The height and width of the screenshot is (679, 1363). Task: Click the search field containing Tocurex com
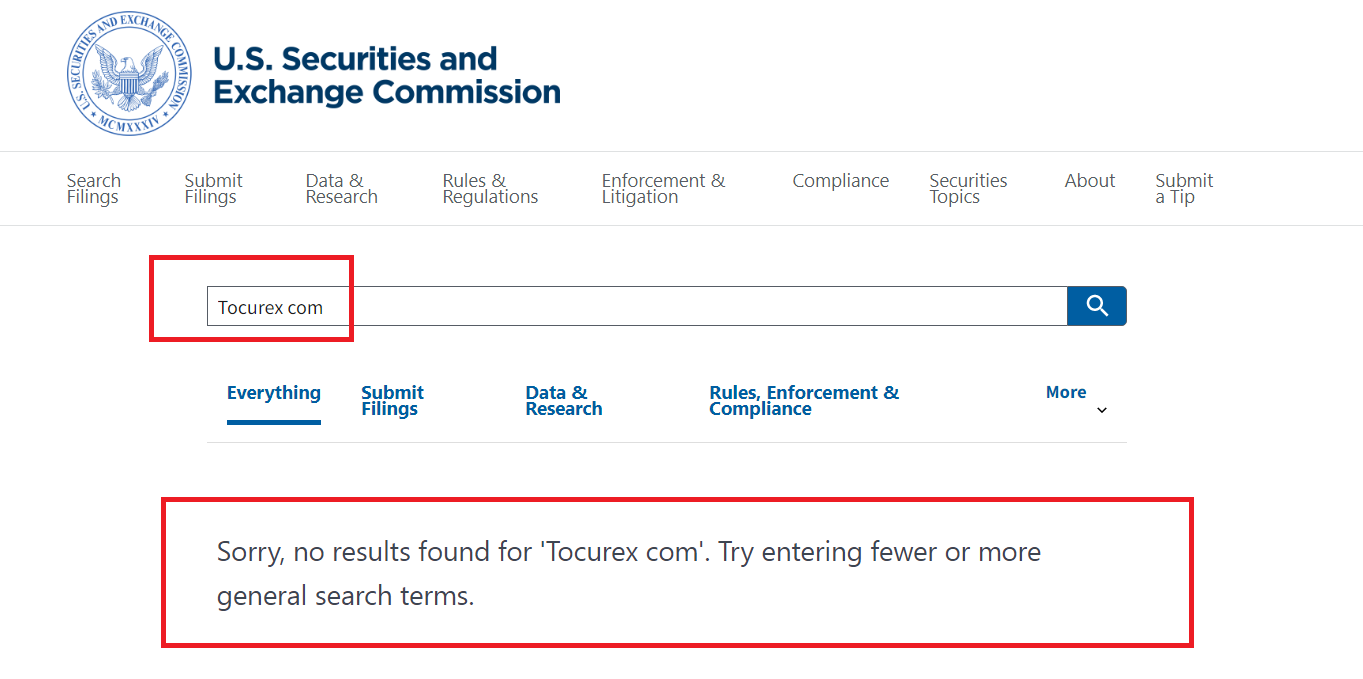[637, 306]
